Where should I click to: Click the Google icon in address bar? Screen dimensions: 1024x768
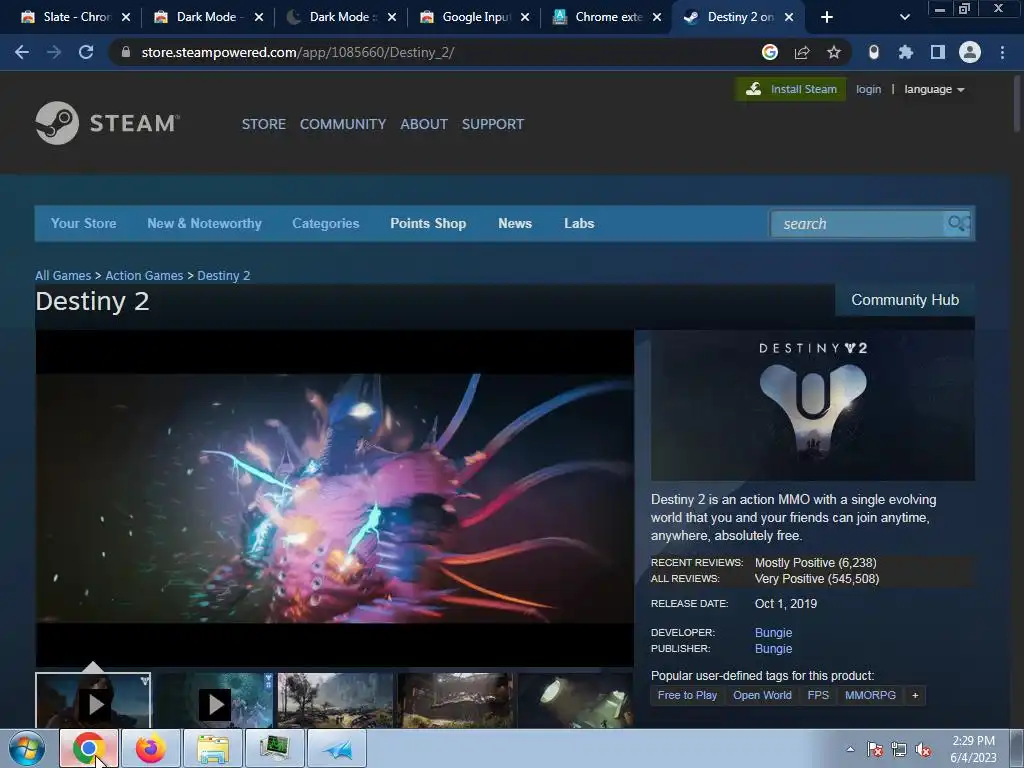click(x=770, y=52)
